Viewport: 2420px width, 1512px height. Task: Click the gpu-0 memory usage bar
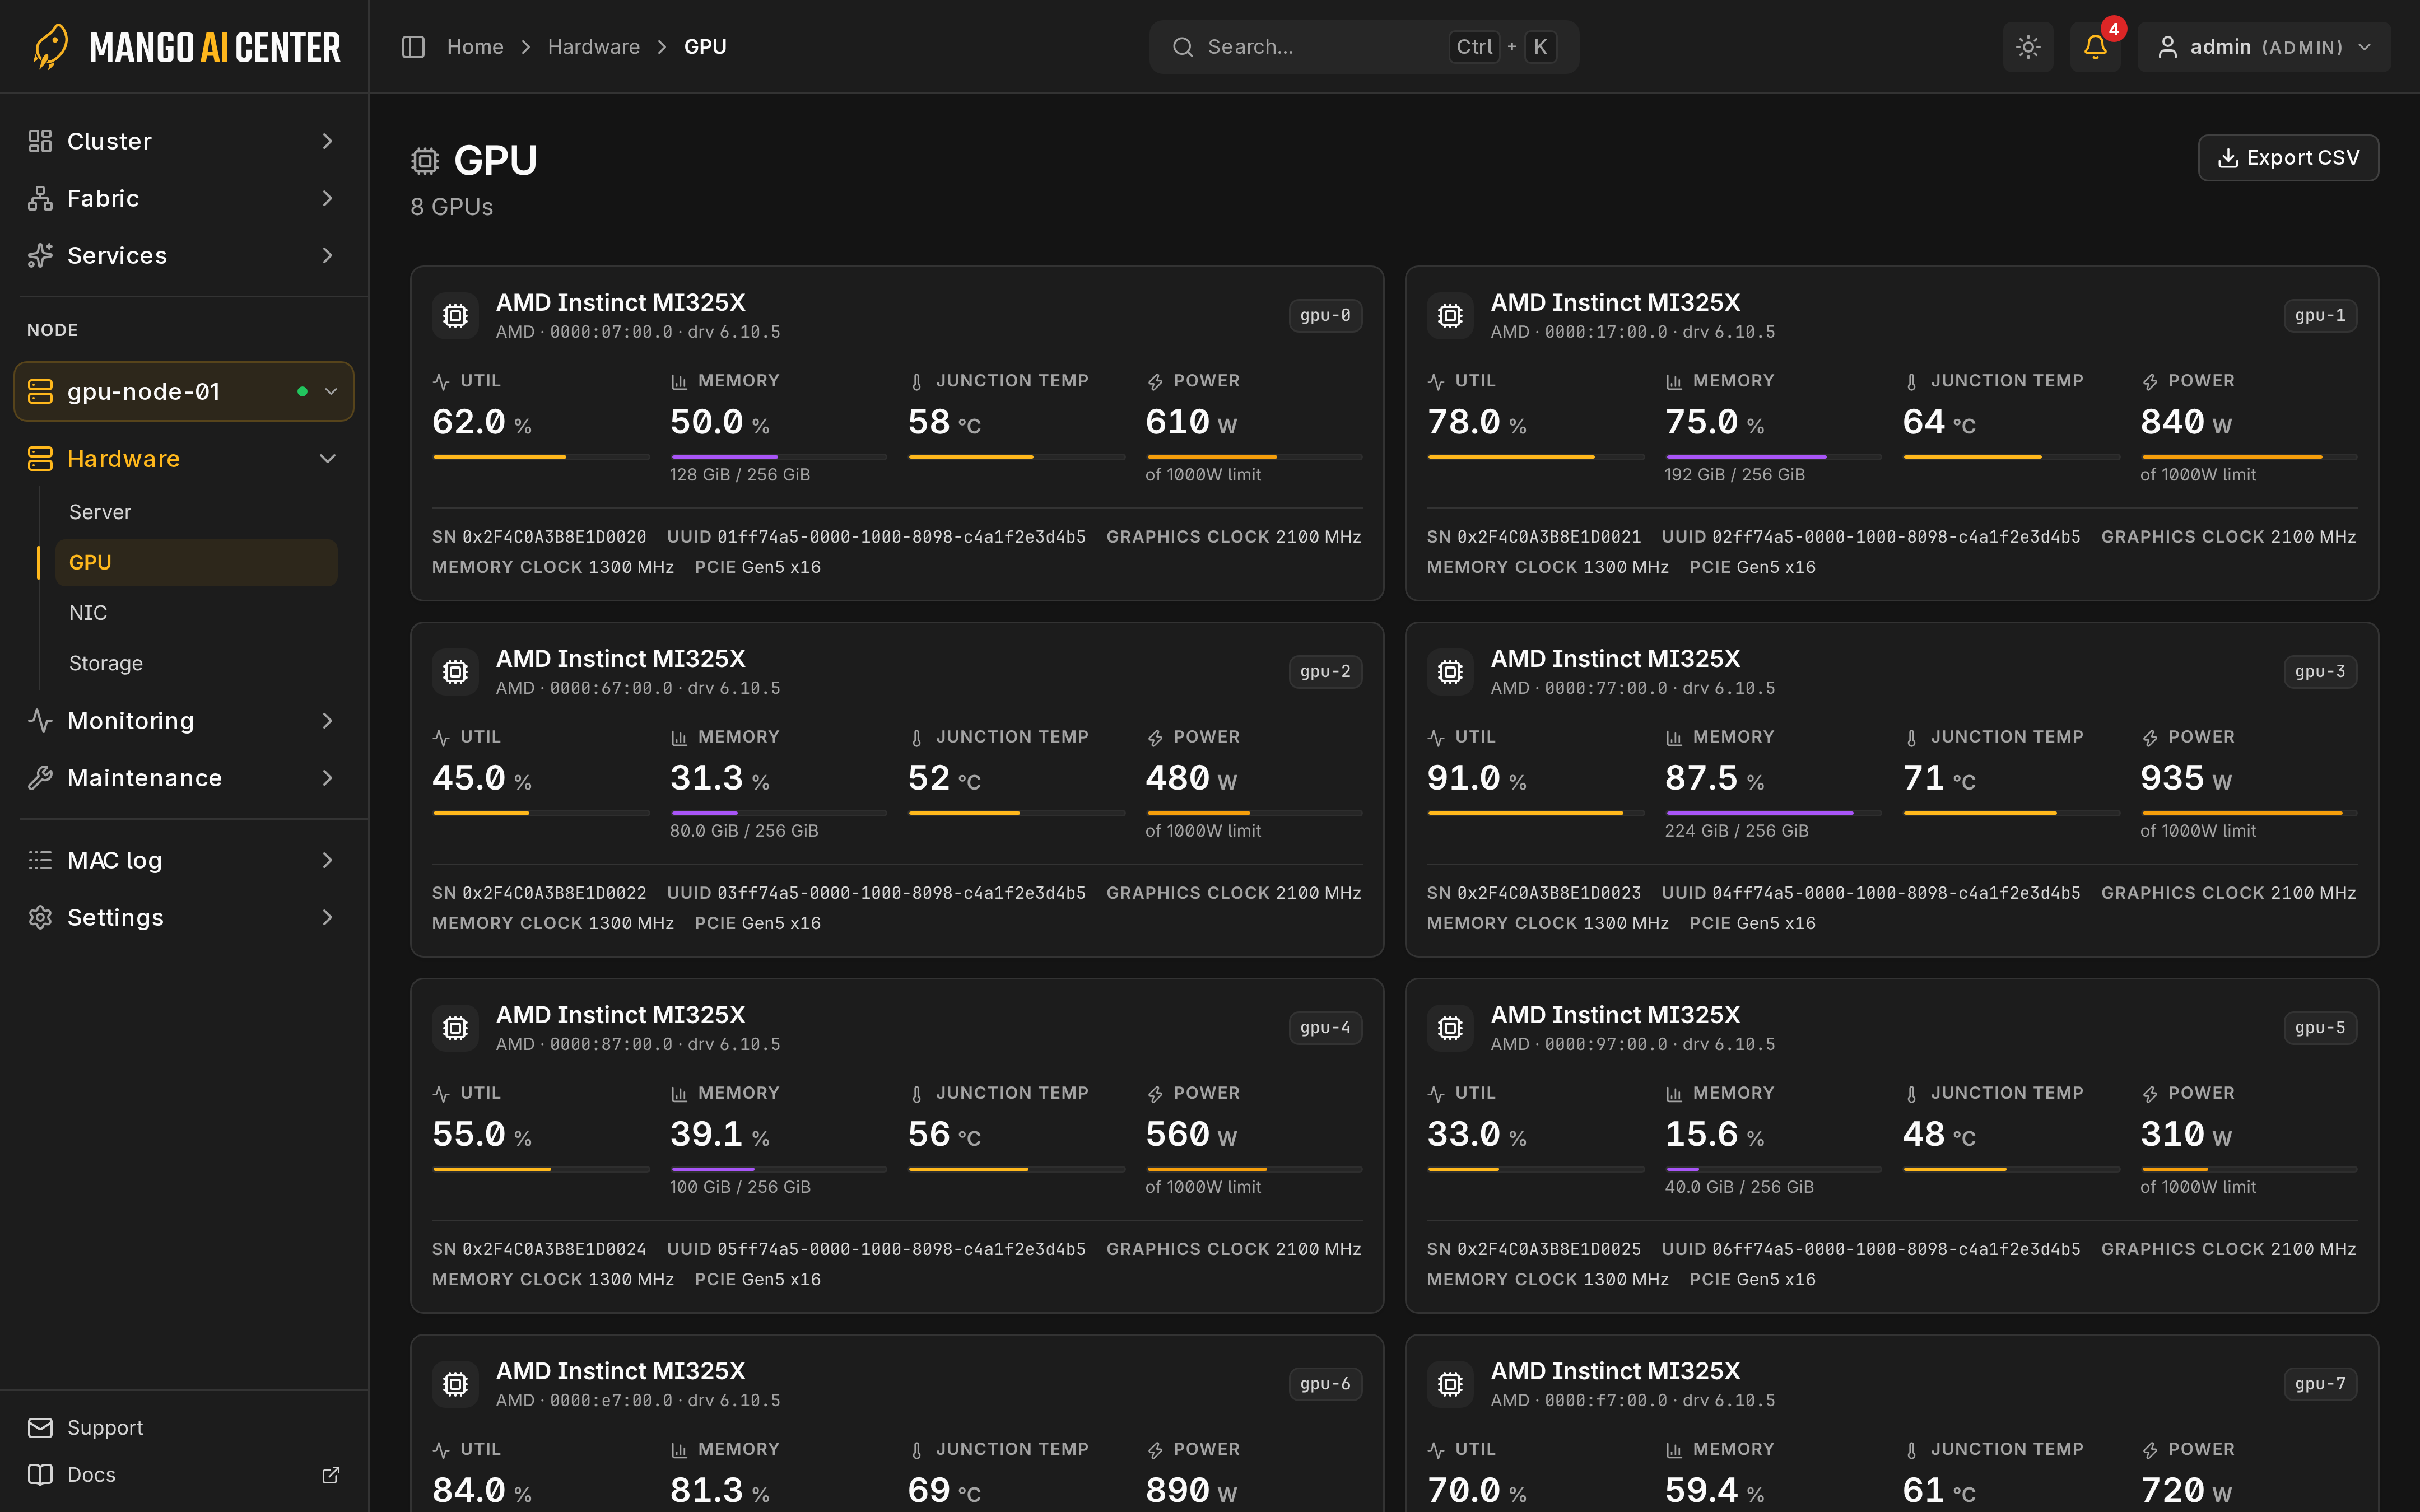point(778,457)
